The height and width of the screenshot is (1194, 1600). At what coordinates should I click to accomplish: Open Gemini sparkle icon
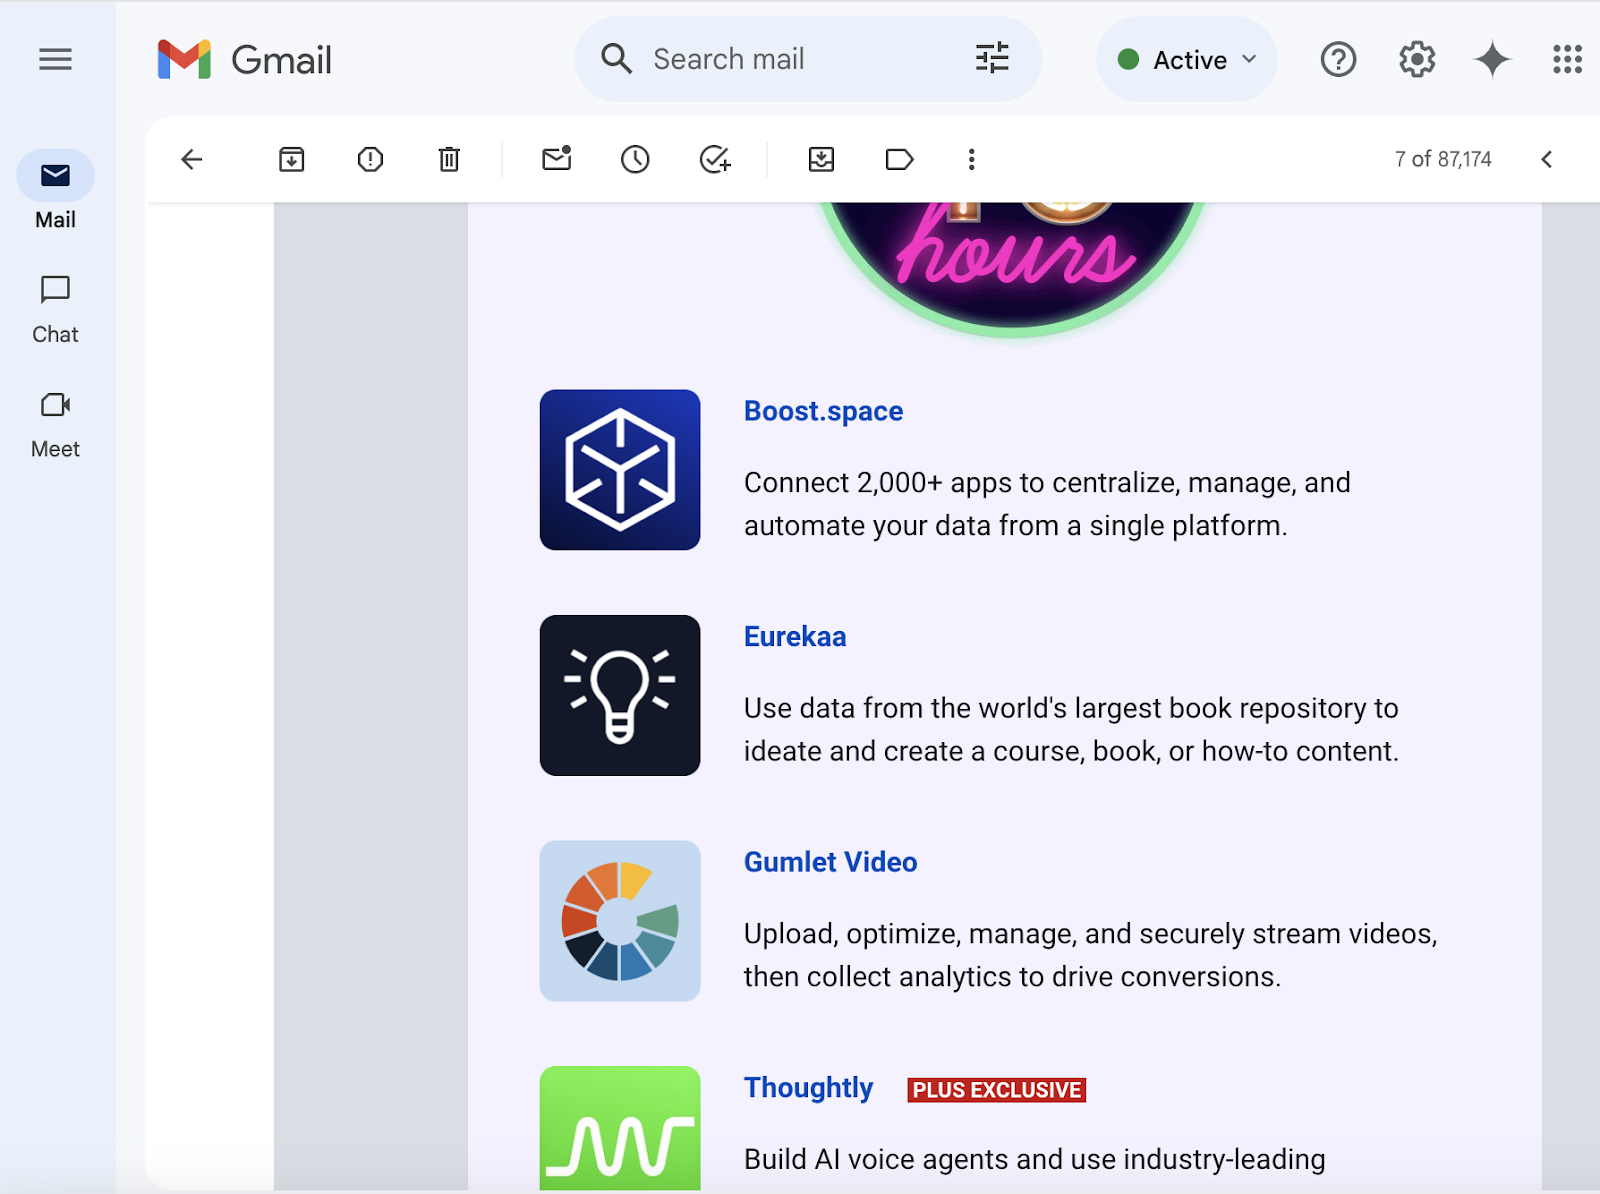1492,60
